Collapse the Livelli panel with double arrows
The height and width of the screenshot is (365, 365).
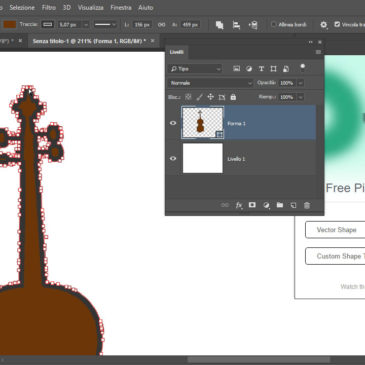pyautogui.click(x=311, y=42)
